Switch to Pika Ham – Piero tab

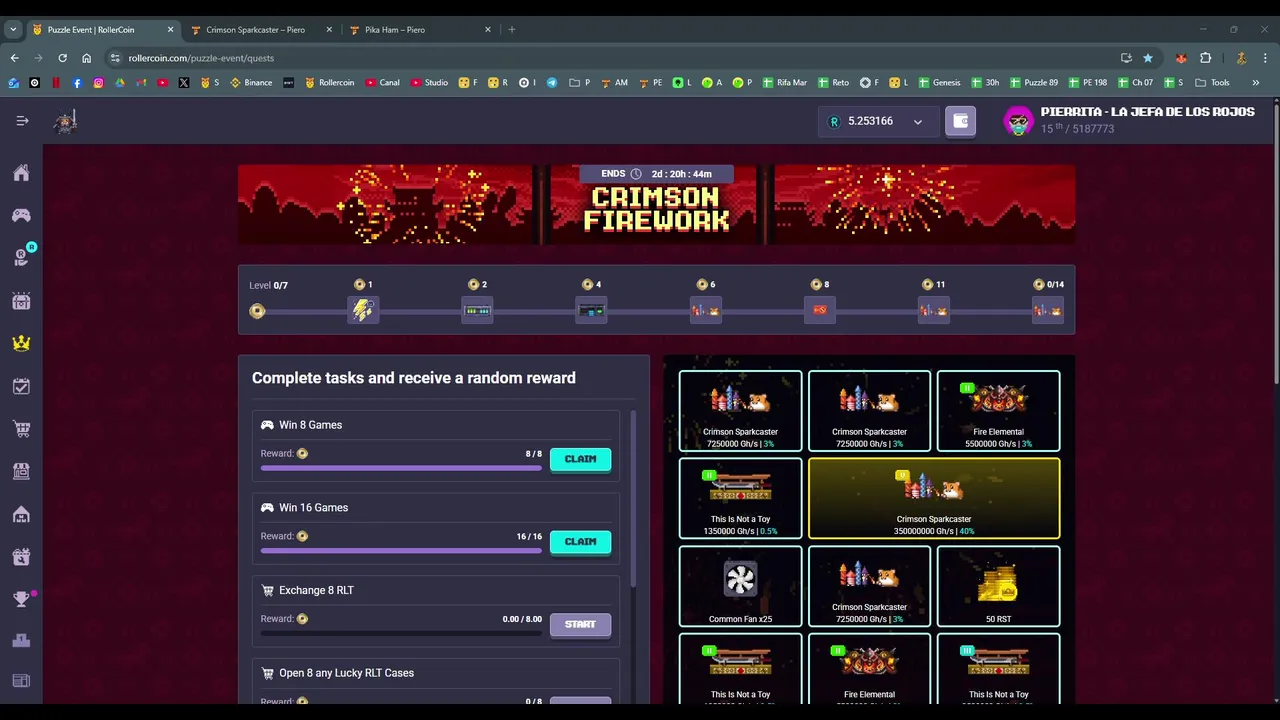(395, 30)
